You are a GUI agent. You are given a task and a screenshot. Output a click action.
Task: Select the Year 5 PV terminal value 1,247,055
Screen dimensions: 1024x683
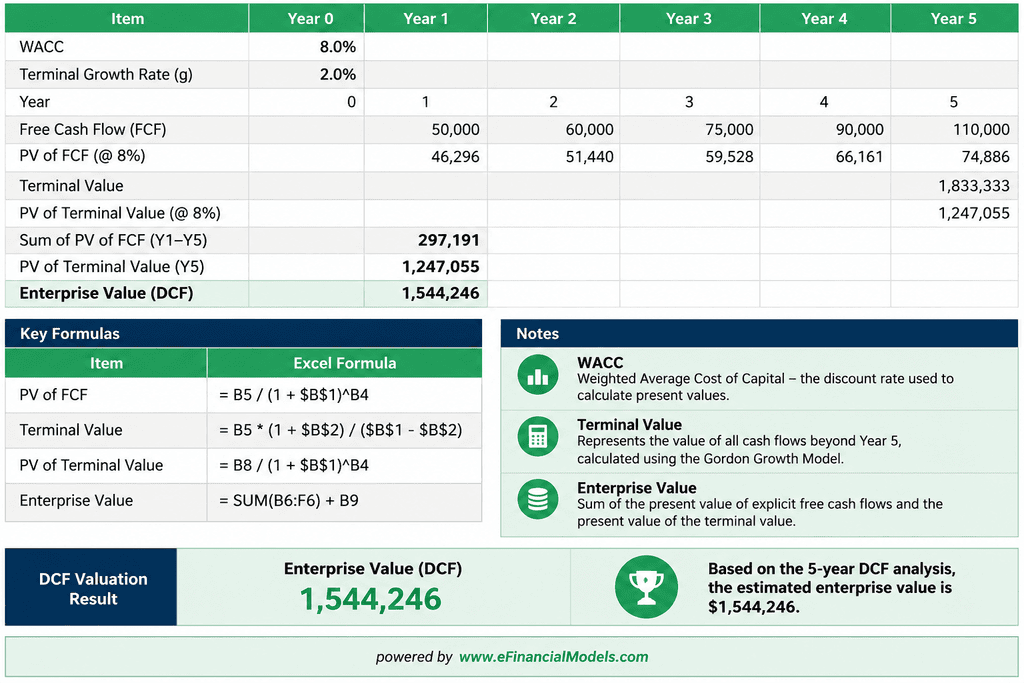[954, 213]
